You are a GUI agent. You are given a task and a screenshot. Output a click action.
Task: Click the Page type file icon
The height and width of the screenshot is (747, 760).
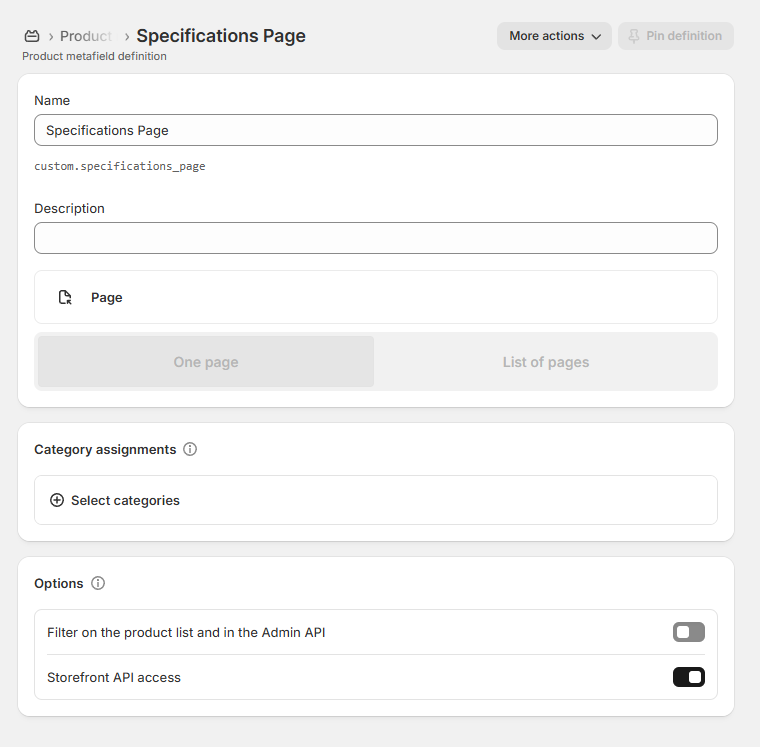coord(65,297)
